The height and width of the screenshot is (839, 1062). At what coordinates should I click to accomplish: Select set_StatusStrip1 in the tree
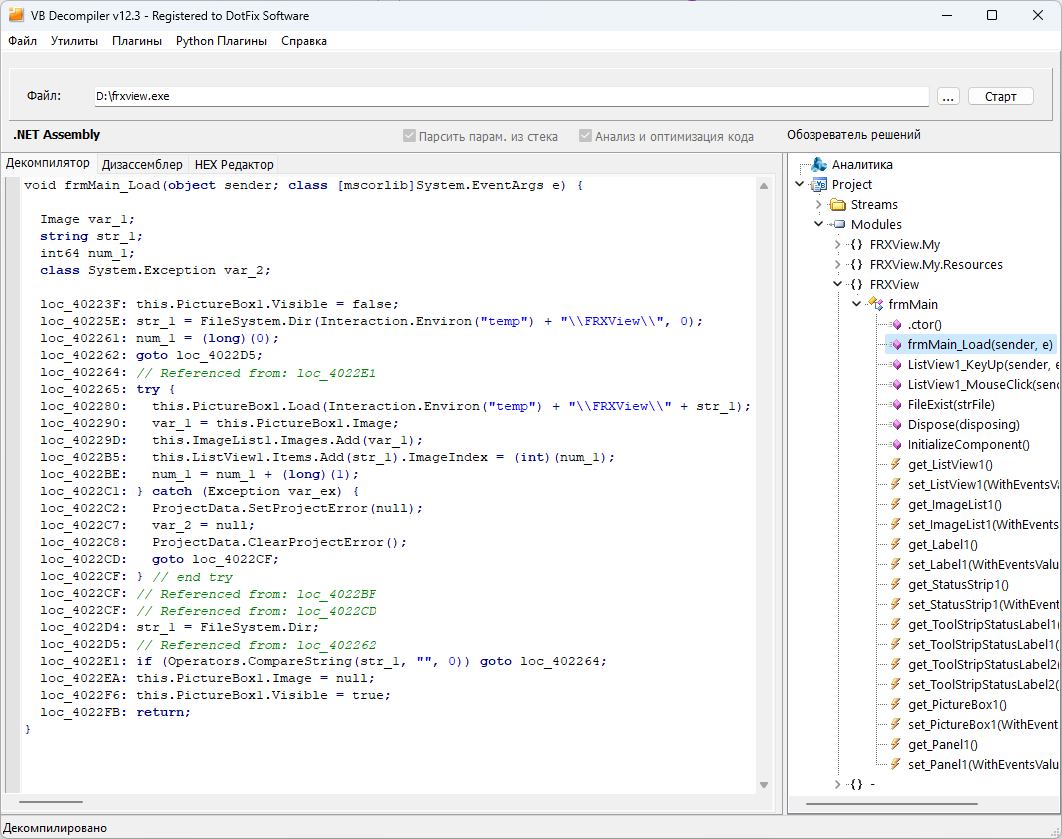pos(983,604)
